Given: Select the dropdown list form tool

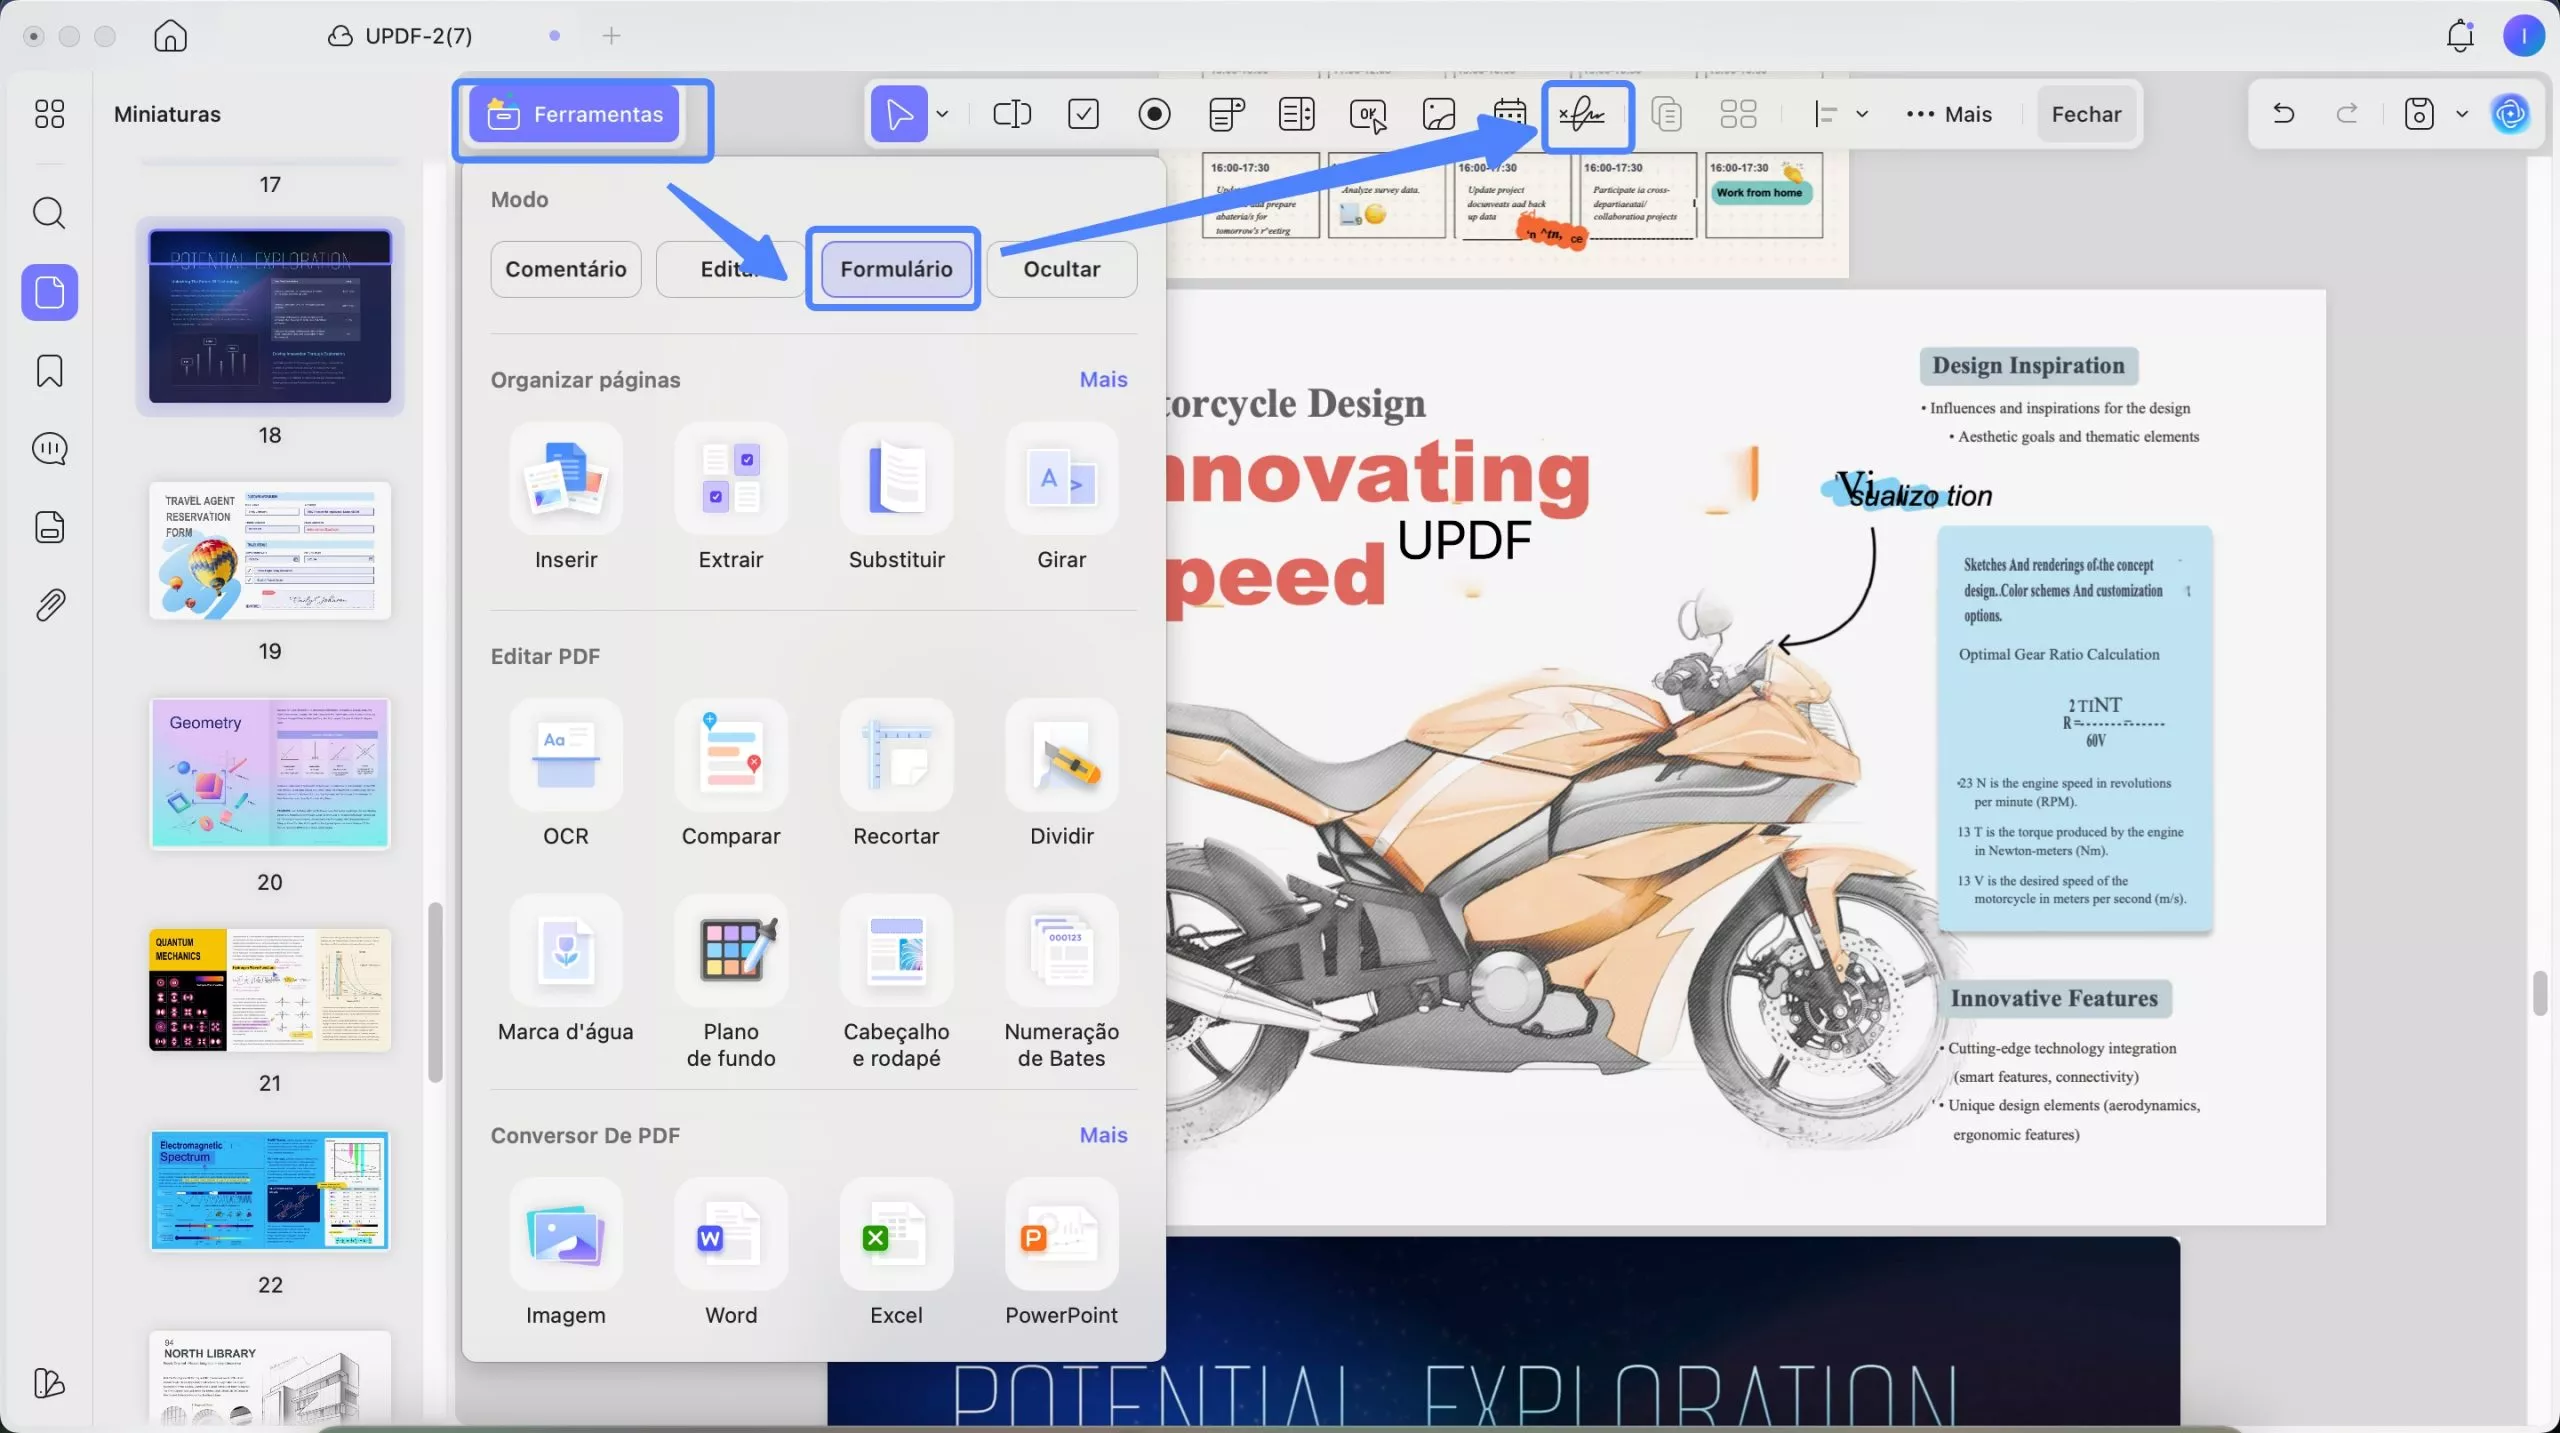Looking at the screenshot, I should click(1226, 114).
